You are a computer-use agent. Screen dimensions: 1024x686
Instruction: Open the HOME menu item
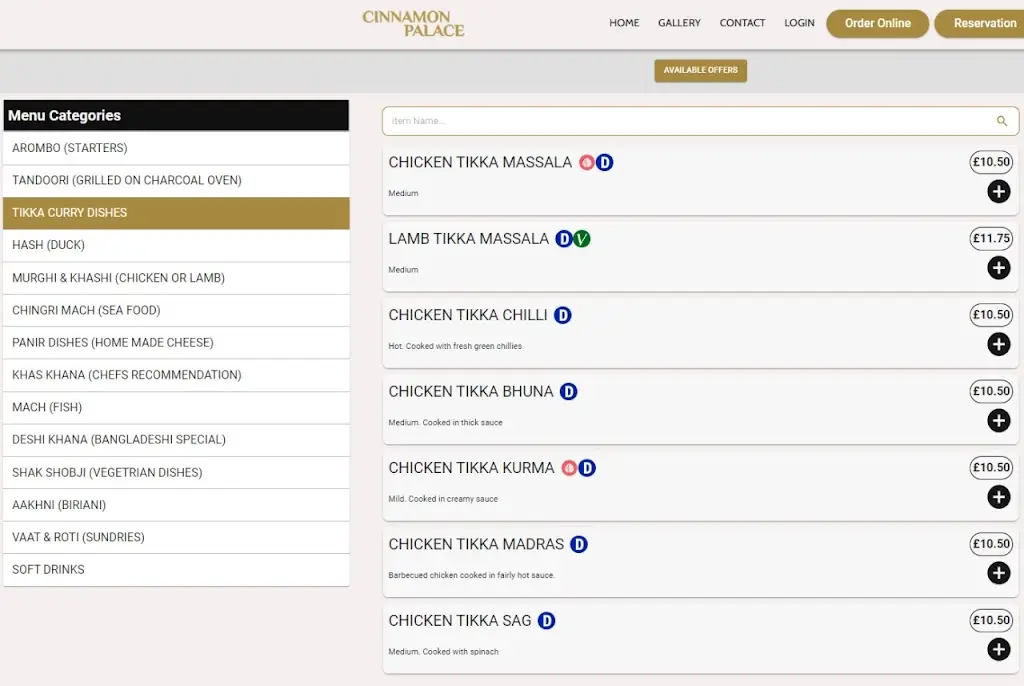[x=624, y=22]
